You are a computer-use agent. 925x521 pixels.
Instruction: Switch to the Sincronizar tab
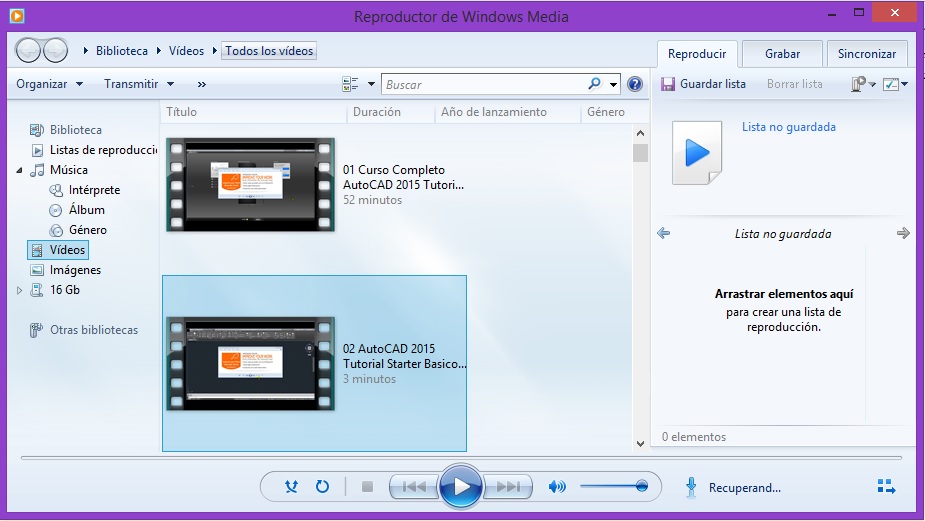867,54
